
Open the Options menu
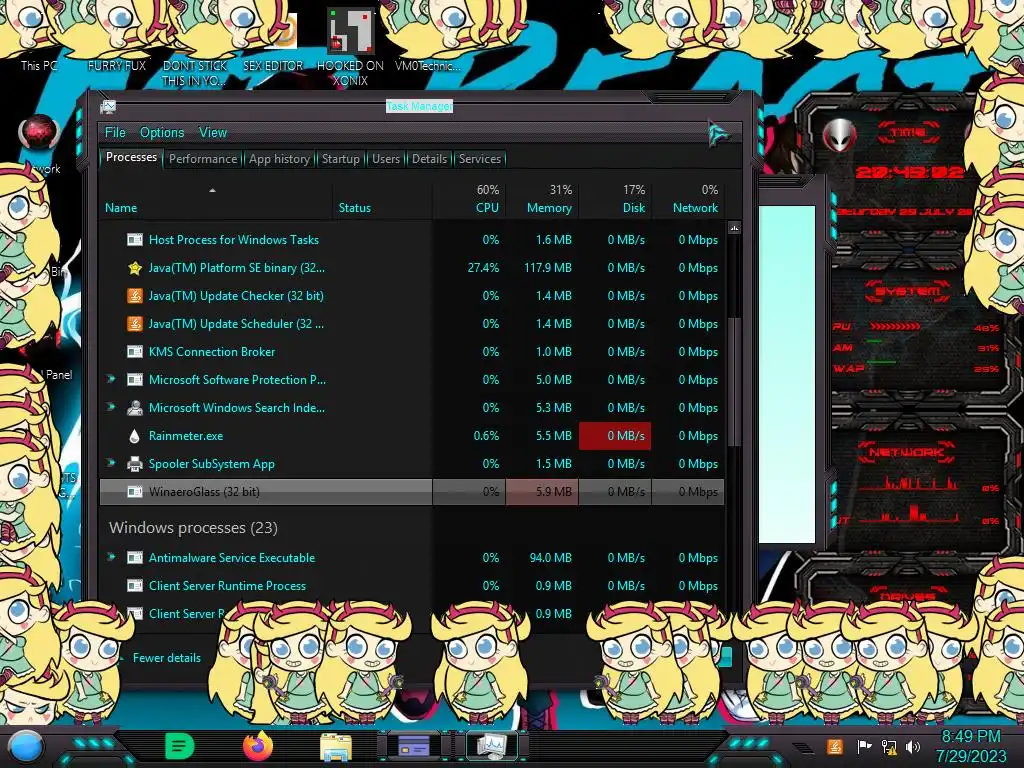point(162,133)
